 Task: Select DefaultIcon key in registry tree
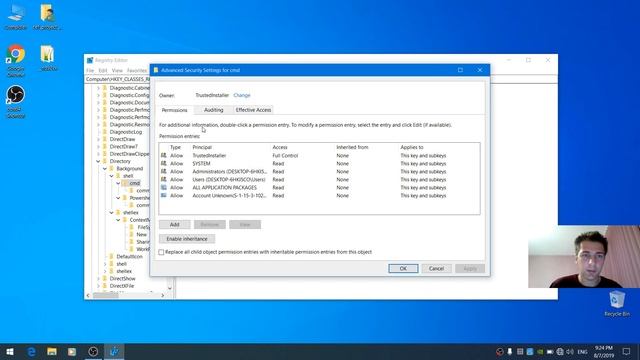129,256
